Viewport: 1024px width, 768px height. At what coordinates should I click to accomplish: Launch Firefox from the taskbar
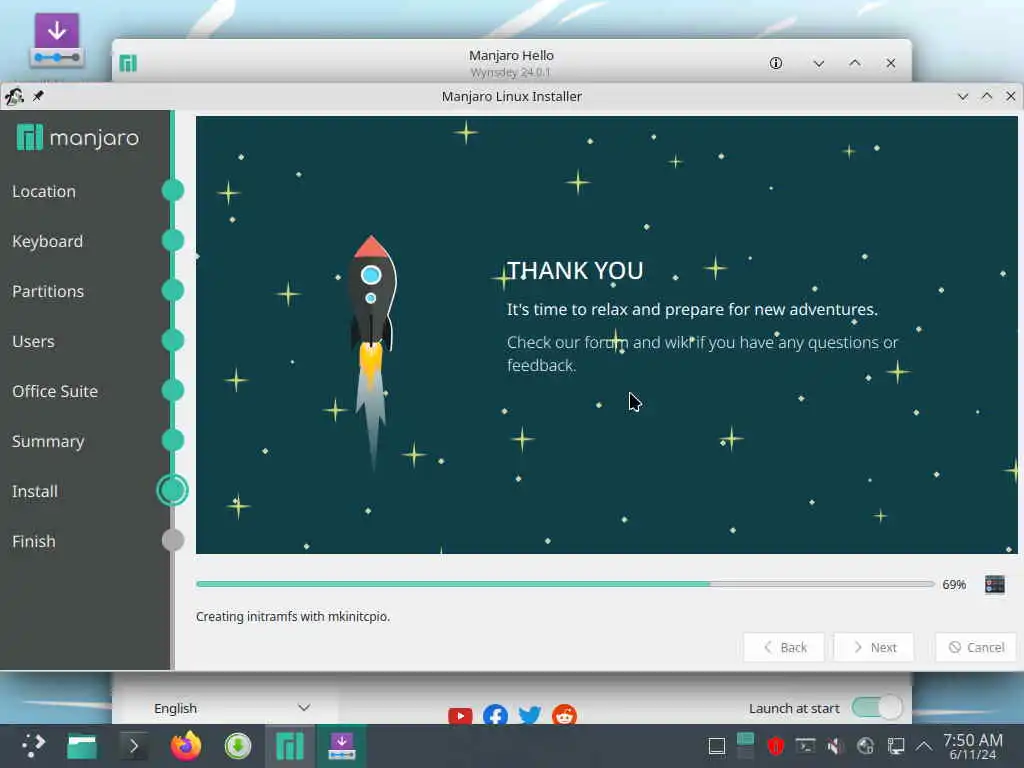click(x=186, y=746)
